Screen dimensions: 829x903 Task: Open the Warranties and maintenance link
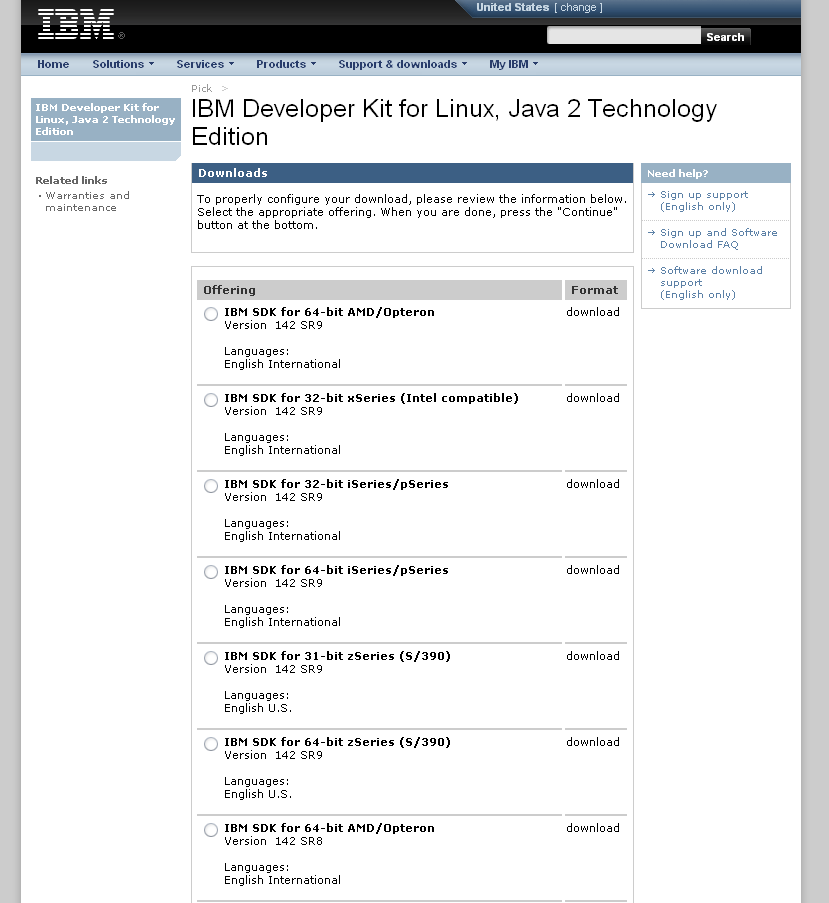coord(88,202)
